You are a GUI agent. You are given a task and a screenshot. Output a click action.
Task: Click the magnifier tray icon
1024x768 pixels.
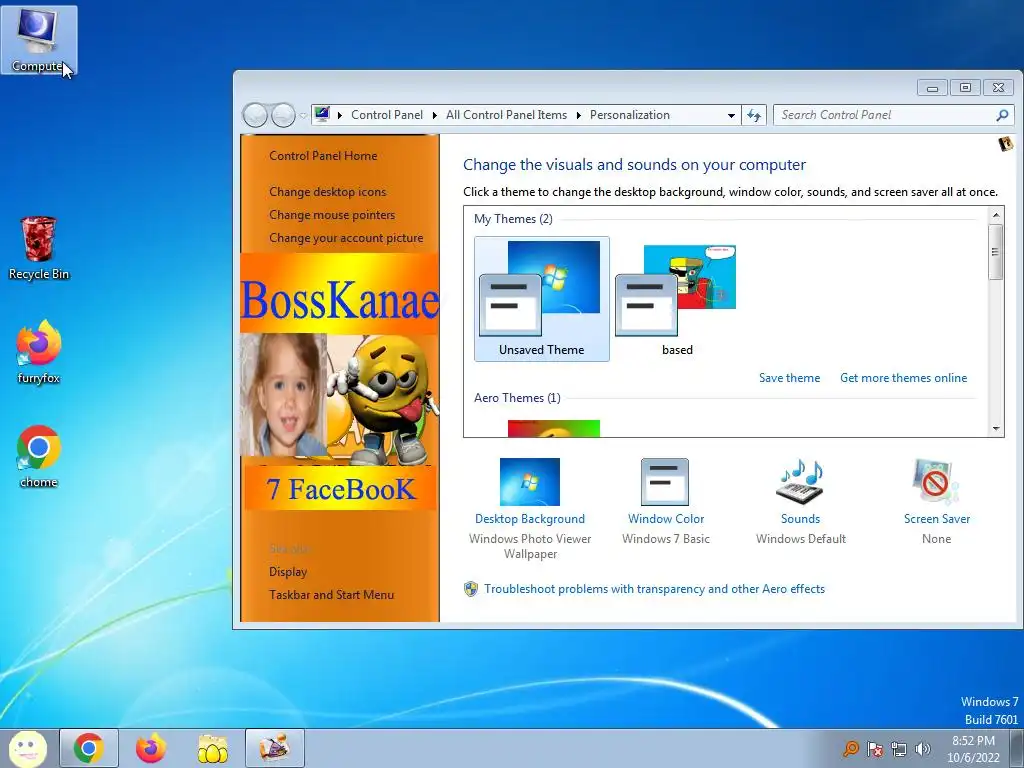point(850,748)
